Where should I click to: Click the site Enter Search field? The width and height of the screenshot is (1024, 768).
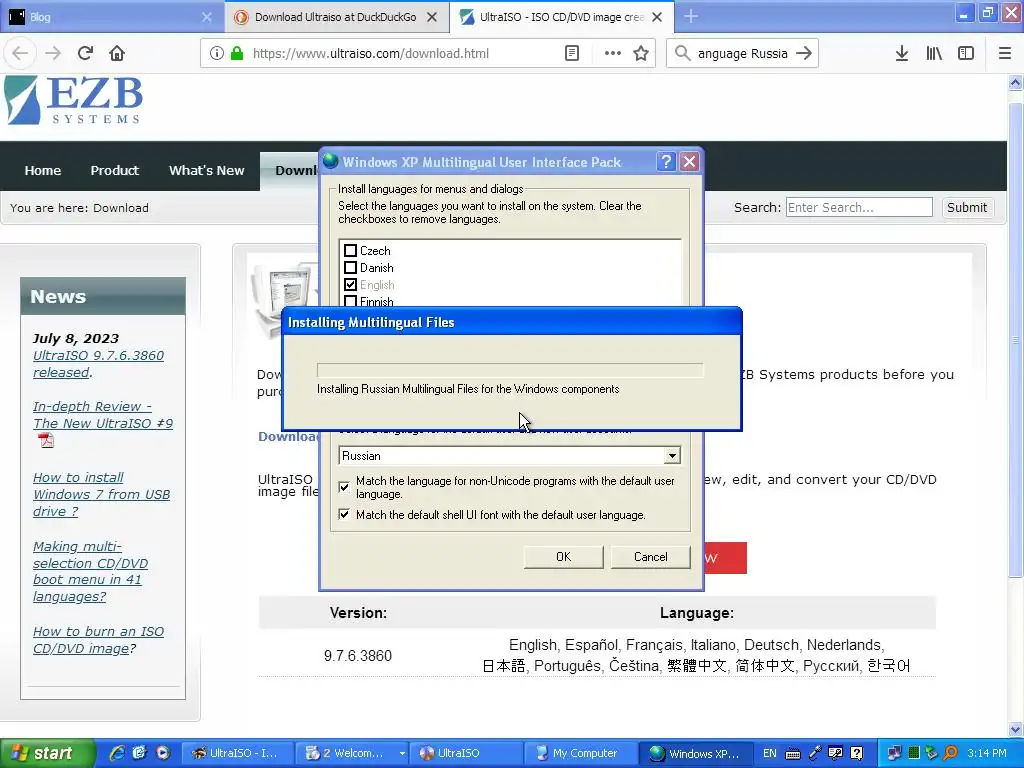coord(859,208)
